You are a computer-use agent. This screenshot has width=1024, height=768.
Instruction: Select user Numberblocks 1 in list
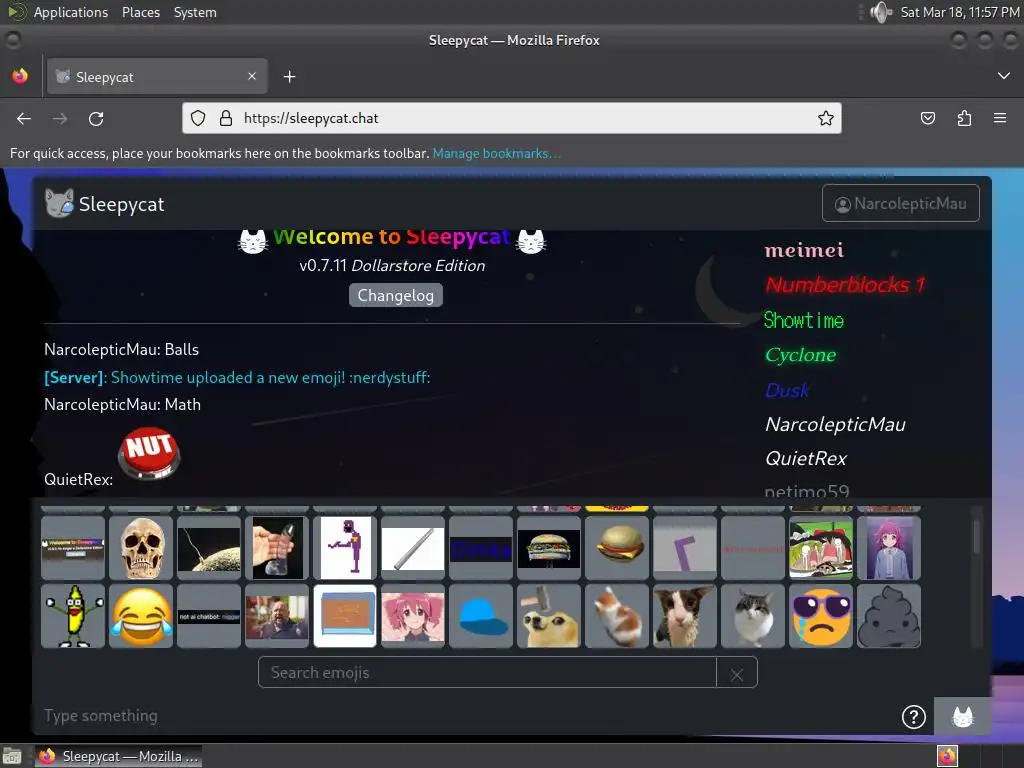click(x=845, y=285)
